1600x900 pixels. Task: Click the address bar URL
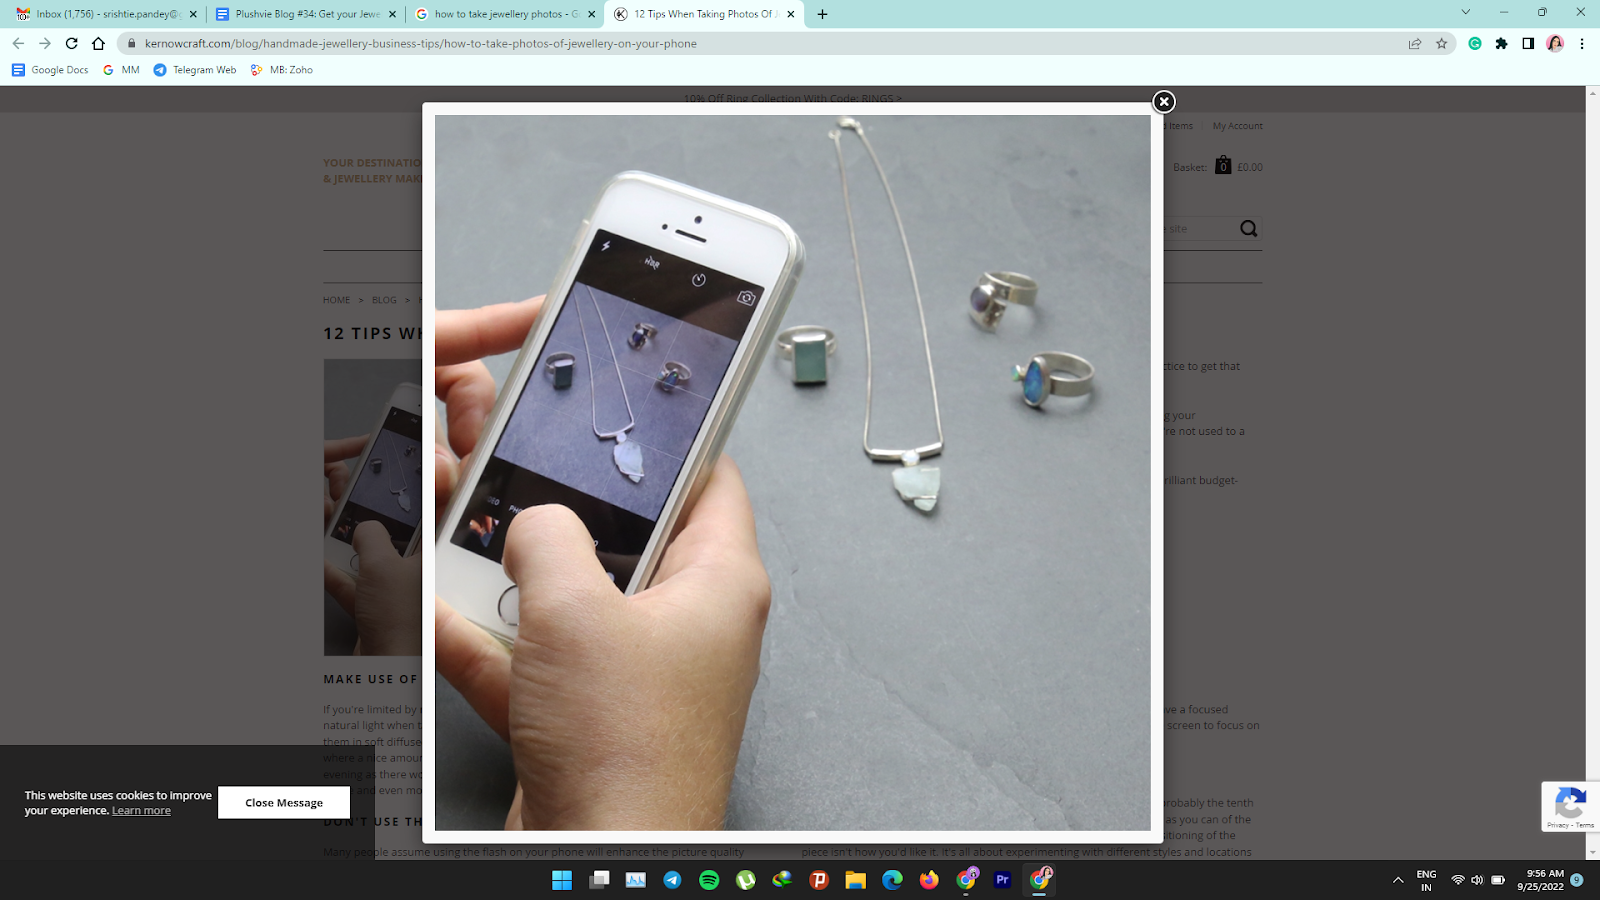[421, 43]
